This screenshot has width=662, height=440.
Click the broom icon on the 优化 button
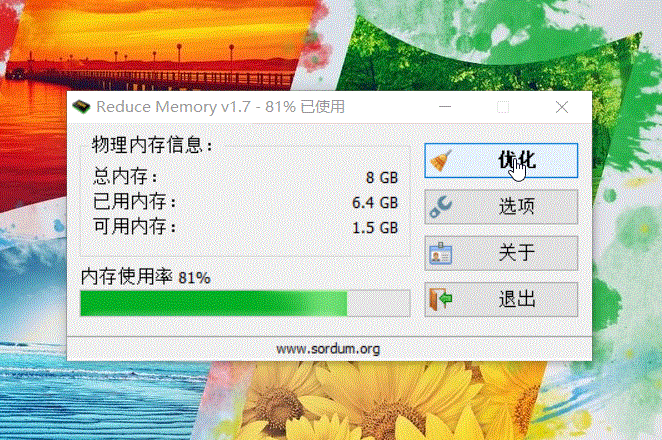[x=441, y=161]
